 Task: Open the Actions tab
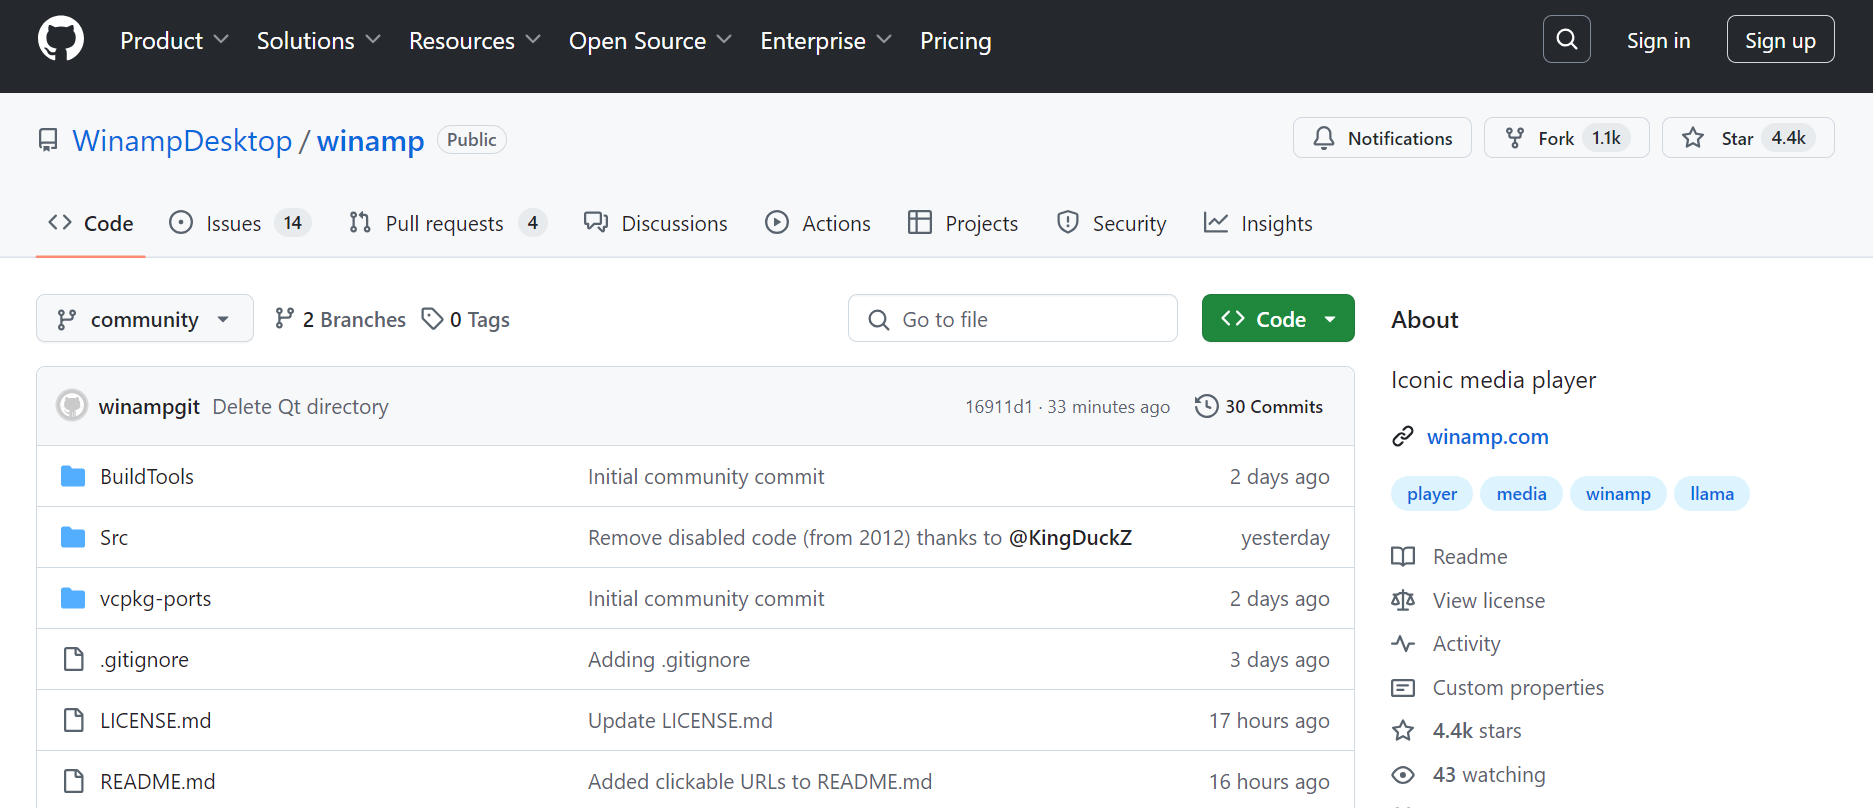click(818, 223)
